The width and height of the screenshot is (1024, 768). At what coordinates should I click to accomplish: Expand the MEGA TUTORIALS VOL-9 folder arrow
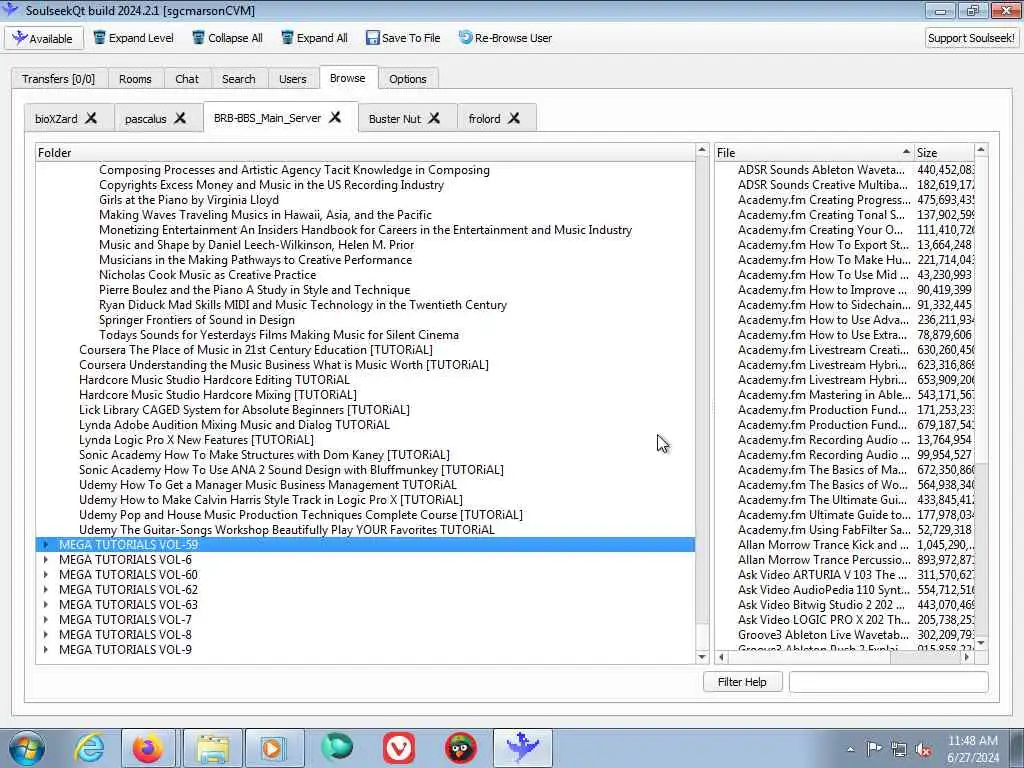click(46, 650)
